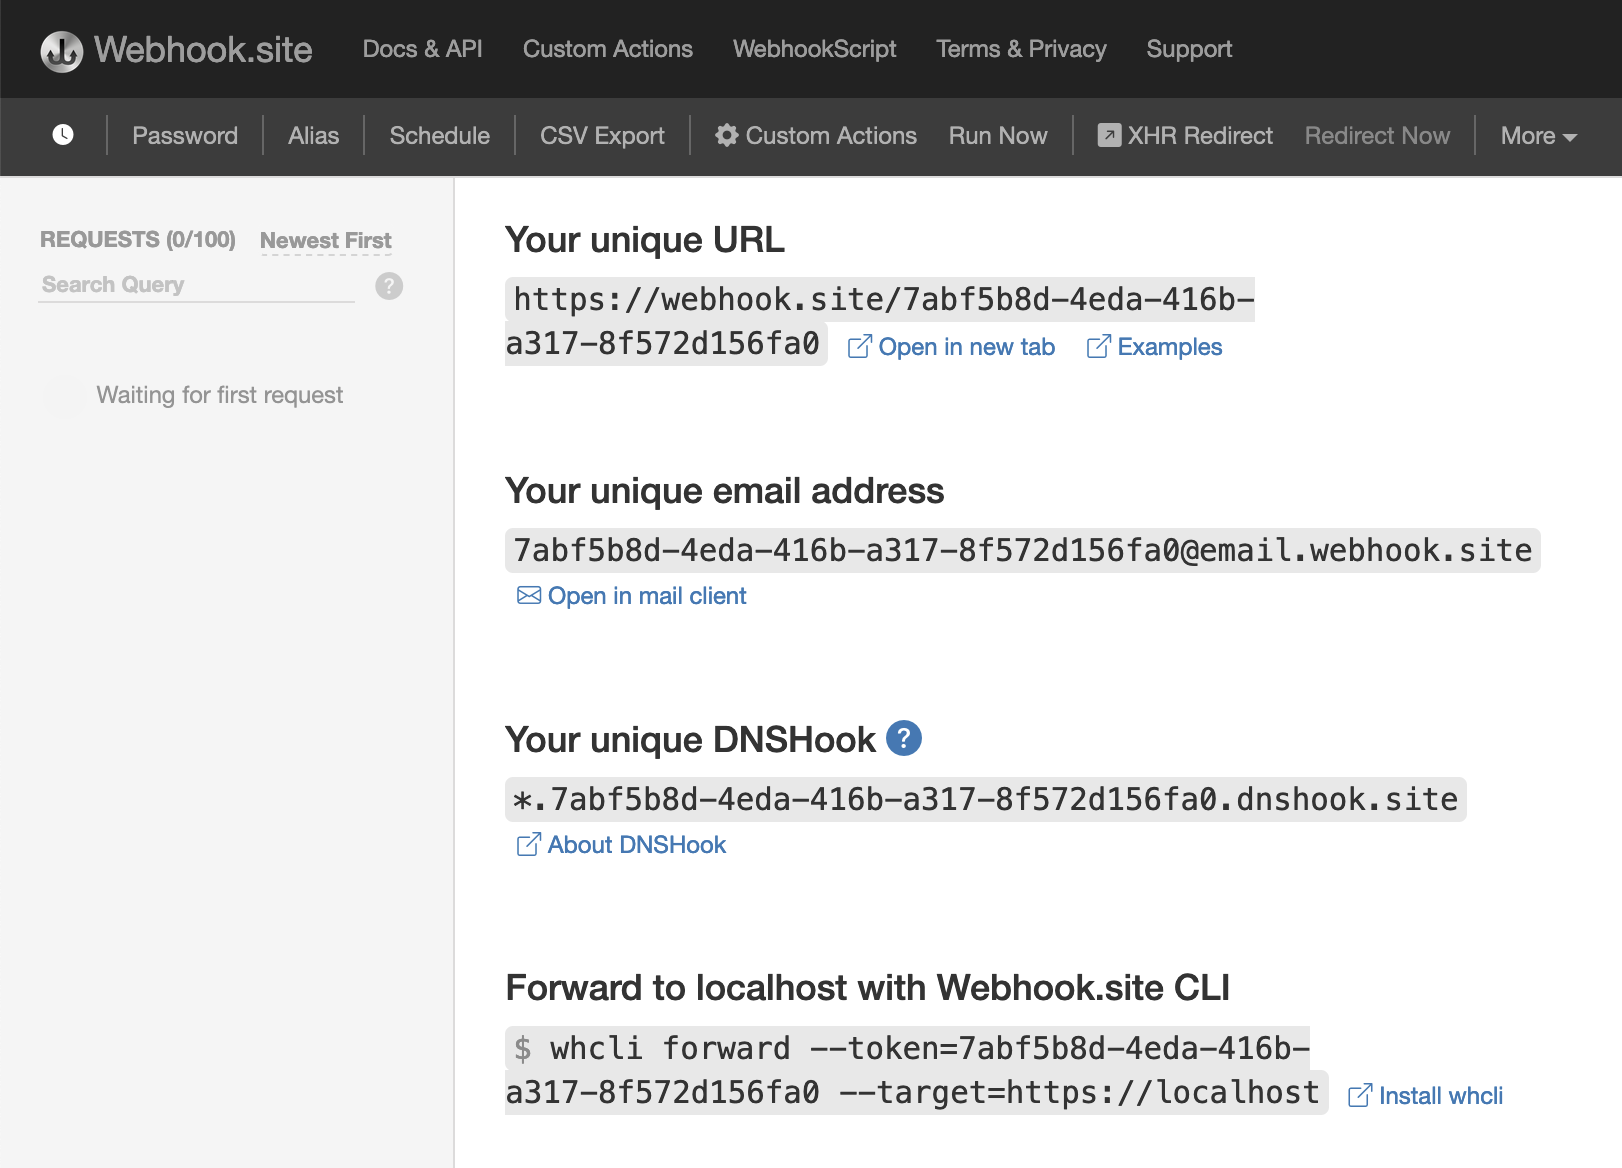The image size is (1622, 1168).
Task: Click Redirect Now
Action: point(1377,136)
